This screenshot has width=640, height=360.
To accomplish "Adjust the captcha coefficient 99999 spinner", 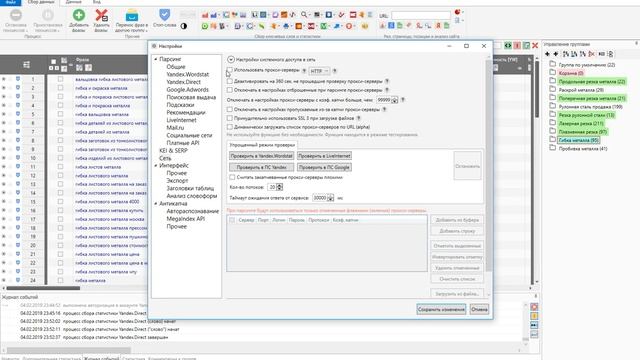I will 395,100.
